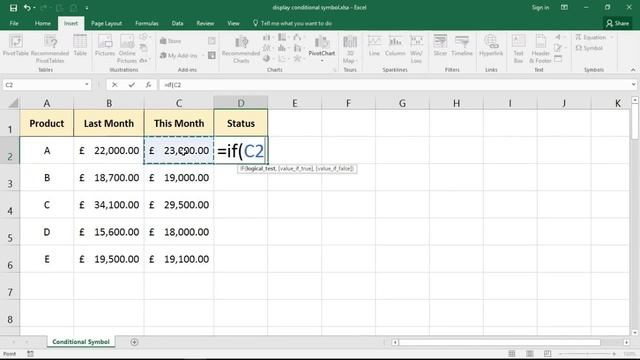Cancel the formula entry with X
Viewport: 640px width, 360px height.
[115, 85]
